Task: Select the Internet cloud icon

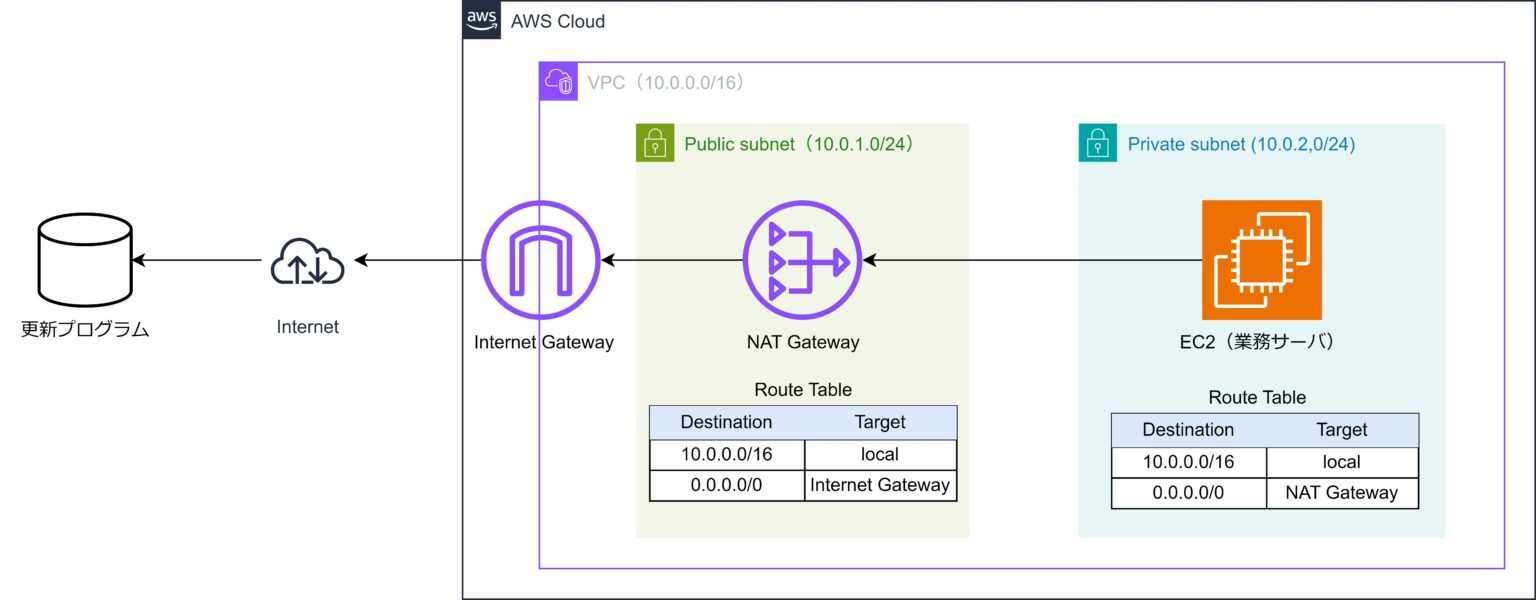Action: pyautogui.click(x=307, y=262)
